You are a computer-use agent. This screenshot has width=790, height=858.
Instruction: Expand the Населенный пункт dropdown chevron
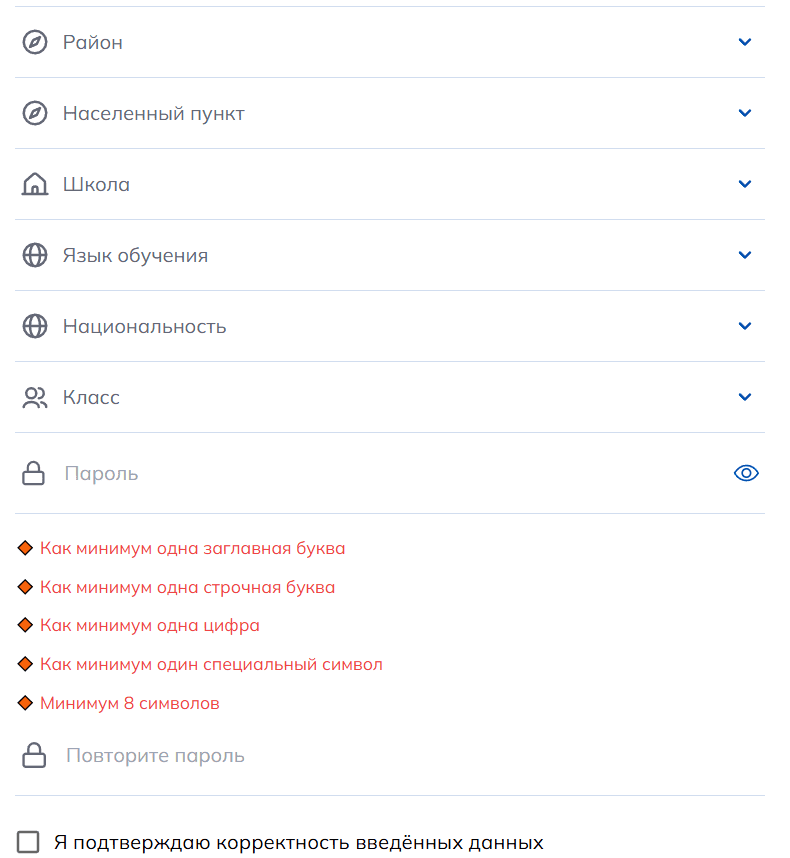coord(745,113)
